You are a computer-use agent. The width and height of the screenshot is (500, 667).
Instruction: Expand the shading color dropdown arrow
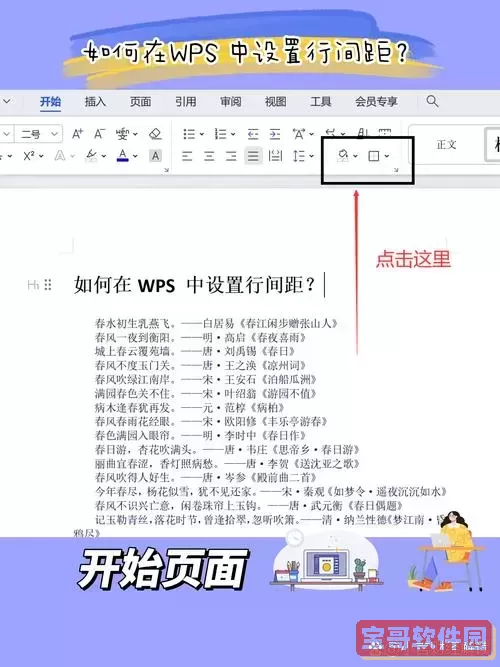click(x=356, y=156)
